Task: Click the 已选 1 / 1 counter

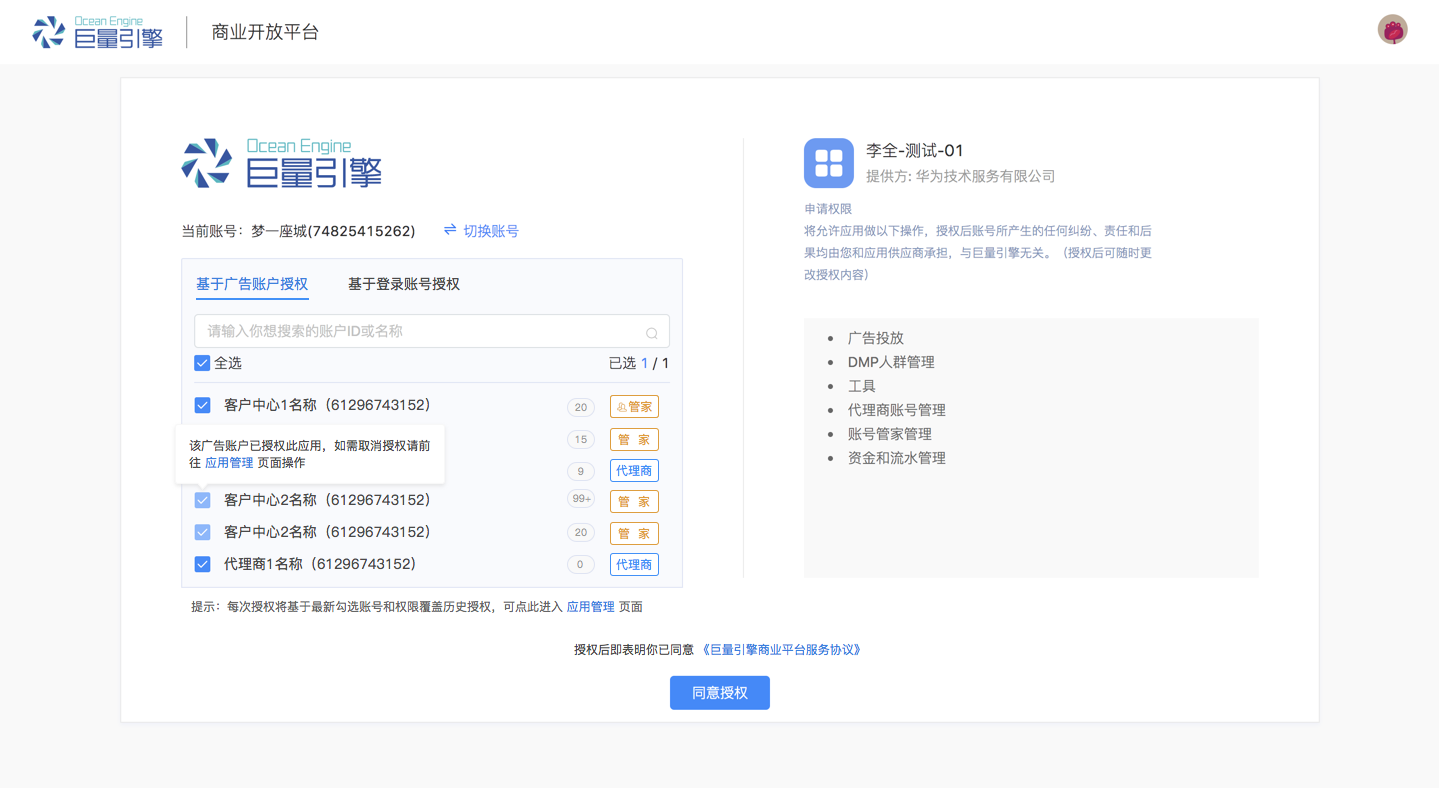Action: [639, 363]
